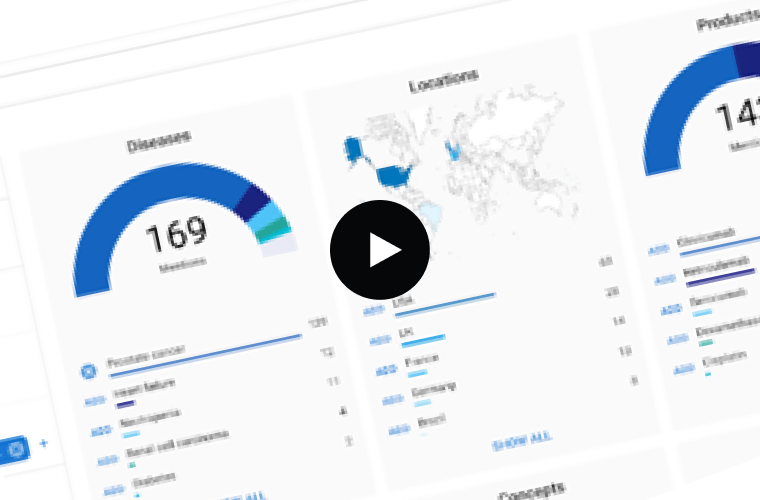Add USA location to the filter
Image resolution: width=760 pixels, height=500 pixels.
(373, 310)
